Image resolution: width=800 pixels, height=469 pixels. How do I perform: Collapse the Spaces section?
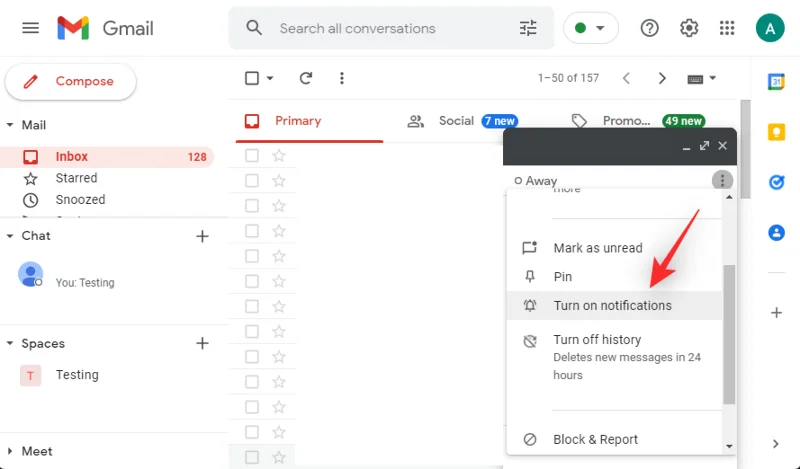click(10, 343)
